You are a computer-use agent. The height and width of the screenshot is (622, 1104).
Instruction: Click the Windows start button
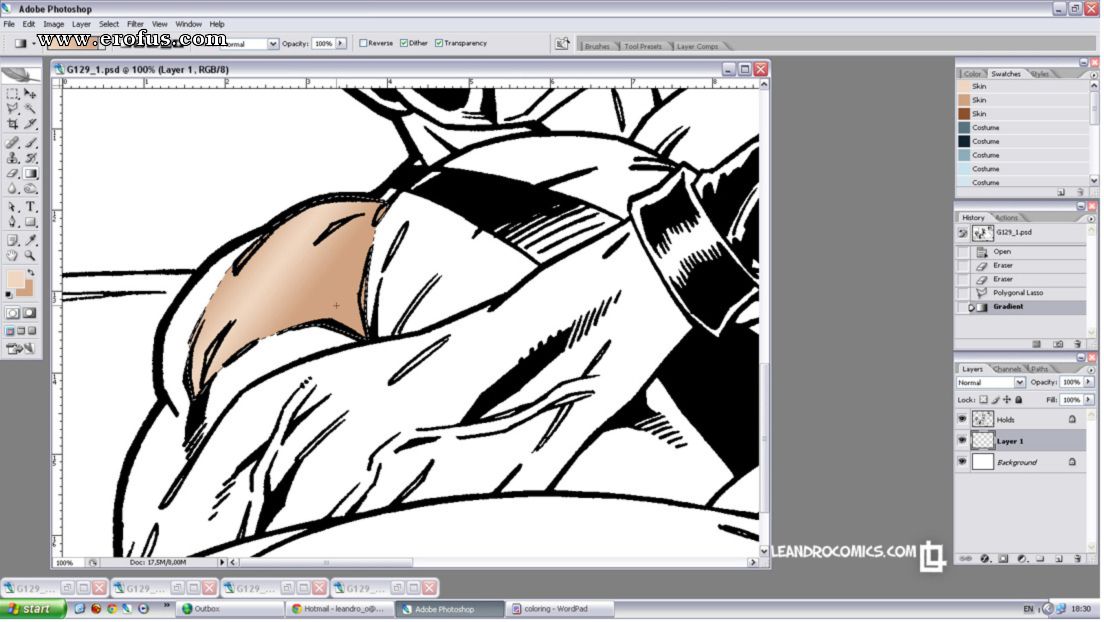(x=33, y=609)
